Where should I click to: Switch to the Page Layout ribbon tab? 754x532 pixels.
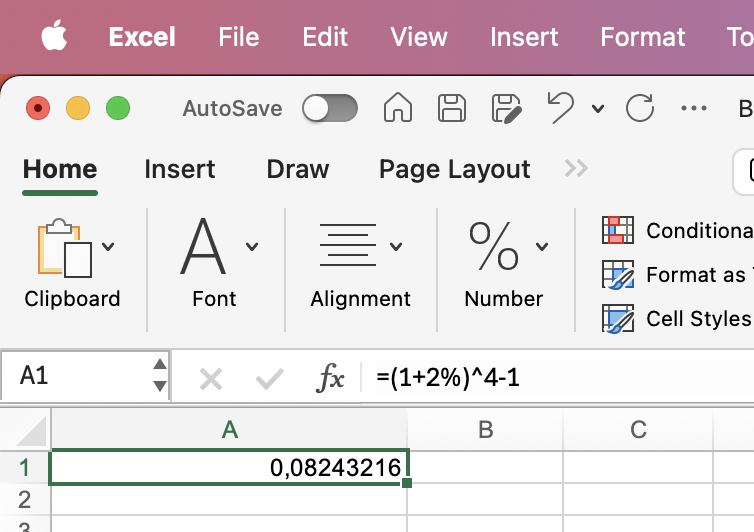[x=454, y=169]
